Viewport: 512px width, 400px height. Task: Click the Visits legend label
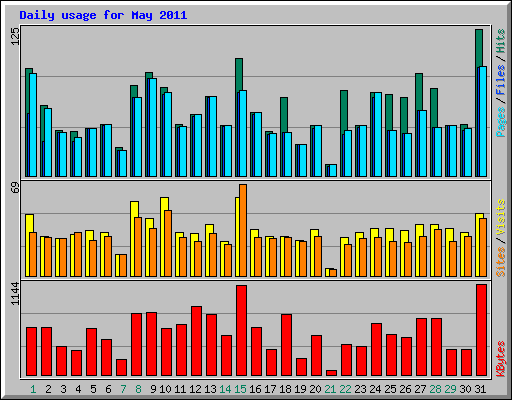tap(500, 218)
